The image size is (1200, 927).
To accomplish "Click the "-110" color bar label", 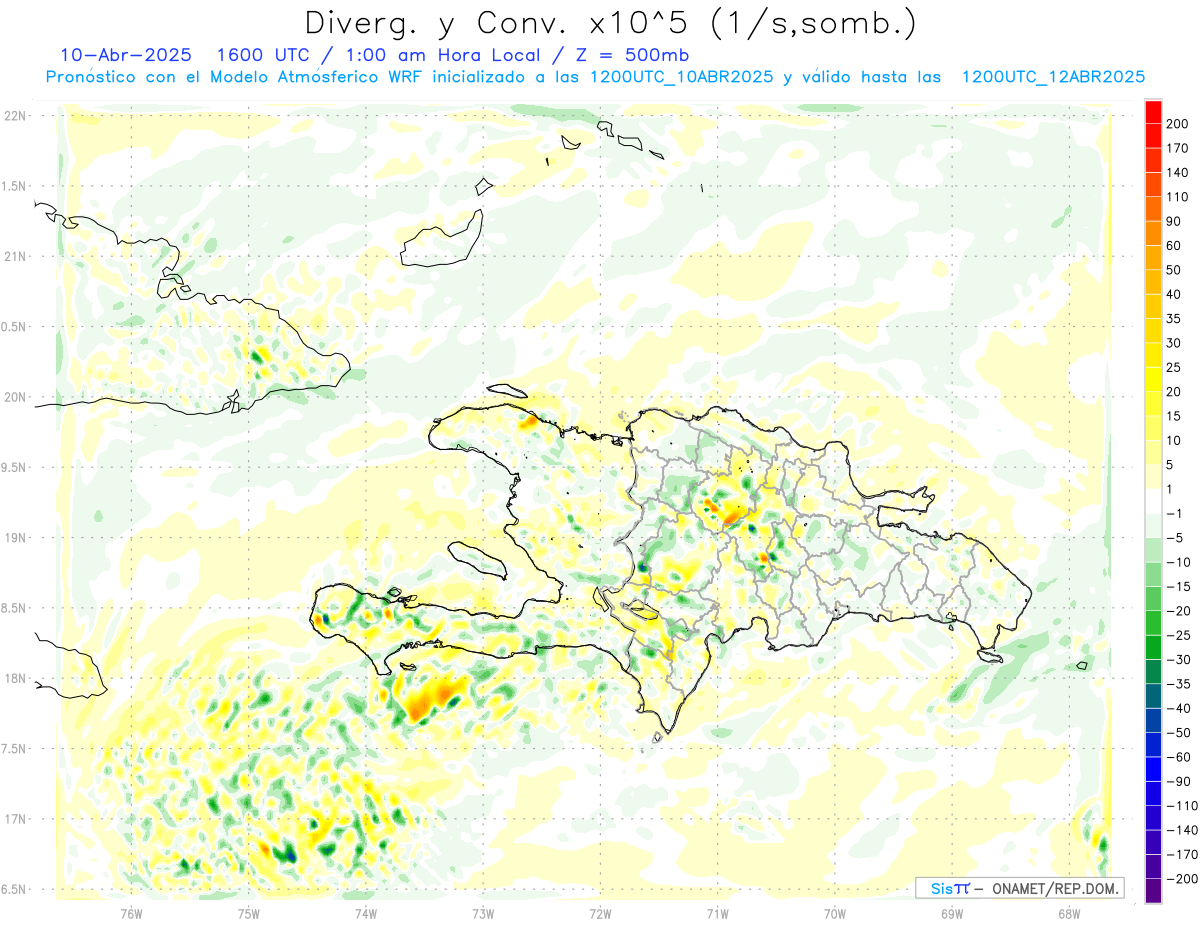I will point(1182,806).
